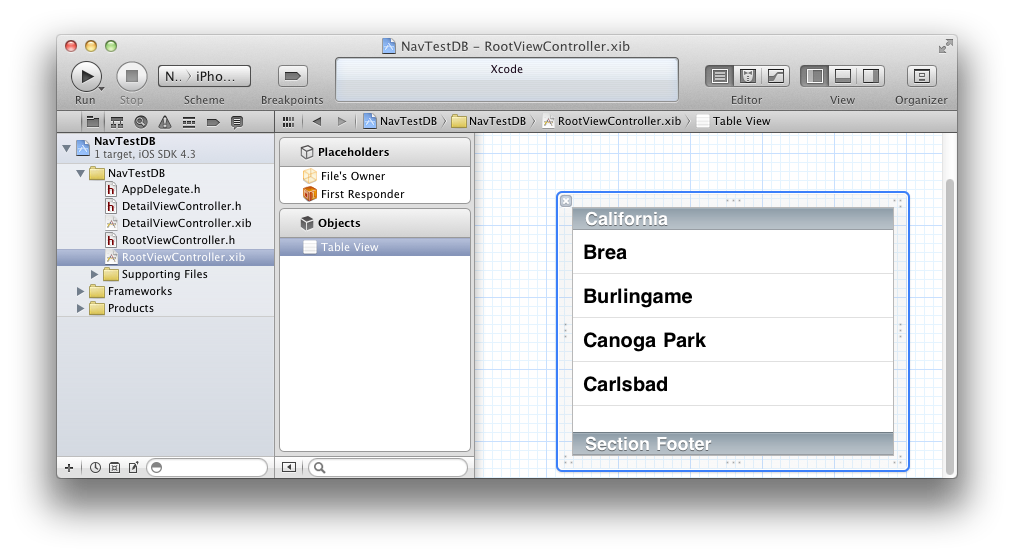Select the Carlsbad table cell
Image resolution: width=1014 pixels, height=557 pixels.
[733, 384]
